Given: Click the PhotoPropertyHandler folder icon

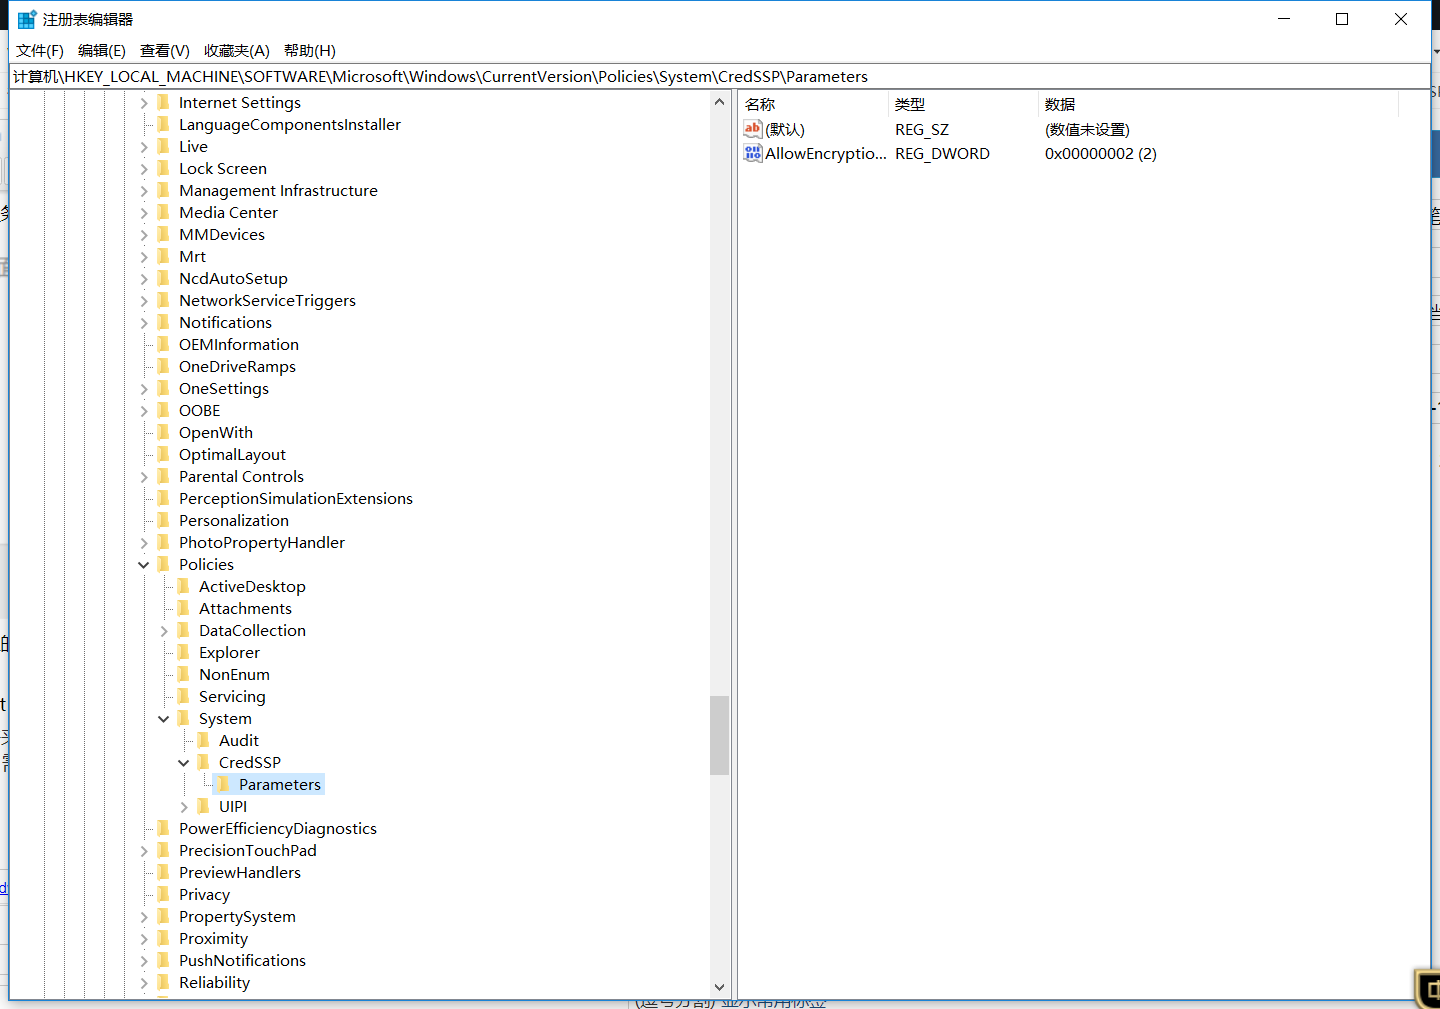Looking at the screenshot, I should [164, 542].
